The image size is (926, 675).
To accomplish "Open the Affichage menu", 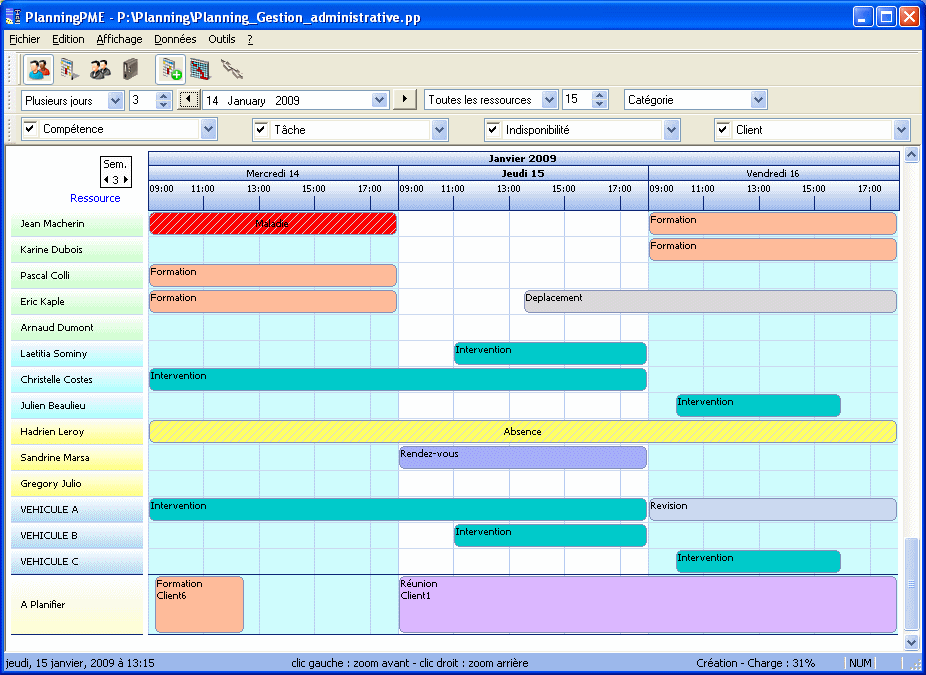I will pyautogui.click(x=119, y=39).
